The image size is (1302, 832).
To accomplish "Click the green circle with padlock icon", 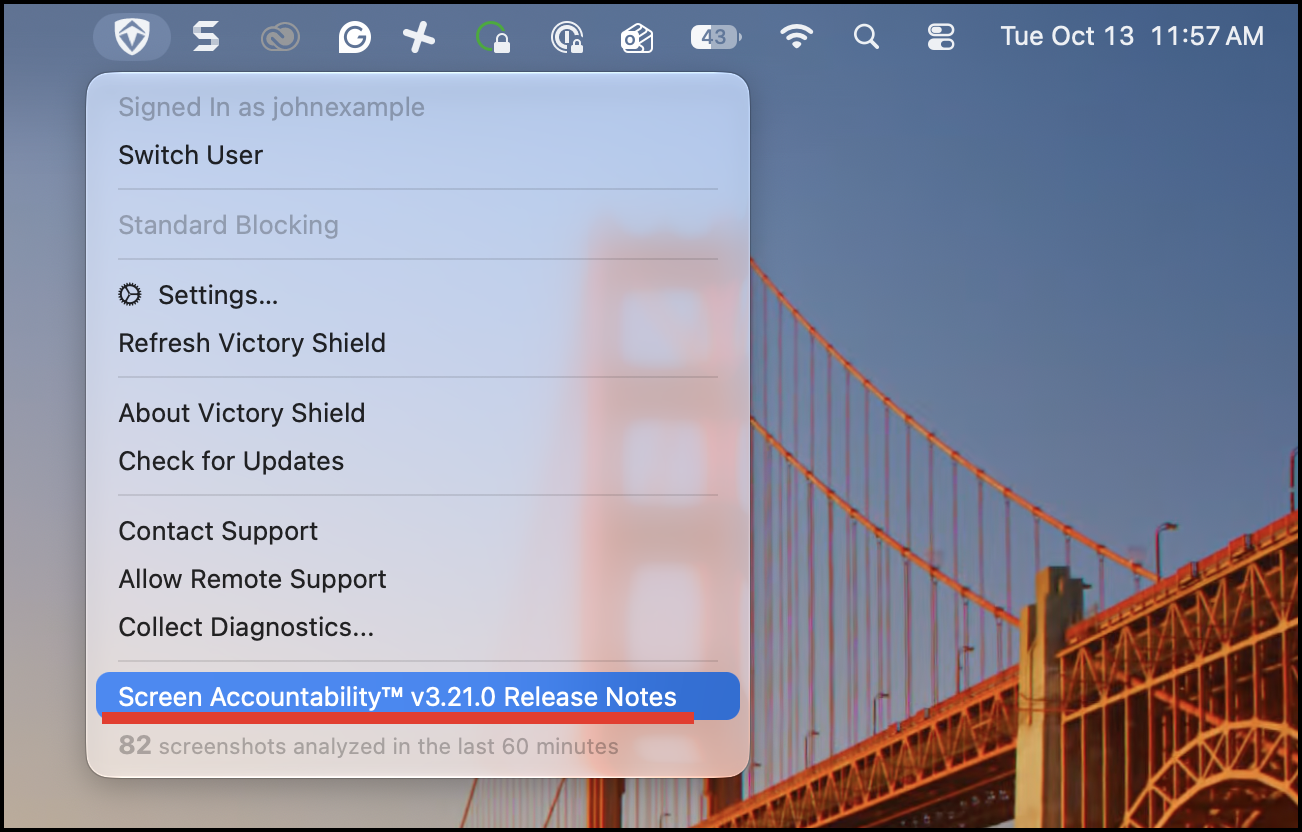I will click(x=494, y=38).
